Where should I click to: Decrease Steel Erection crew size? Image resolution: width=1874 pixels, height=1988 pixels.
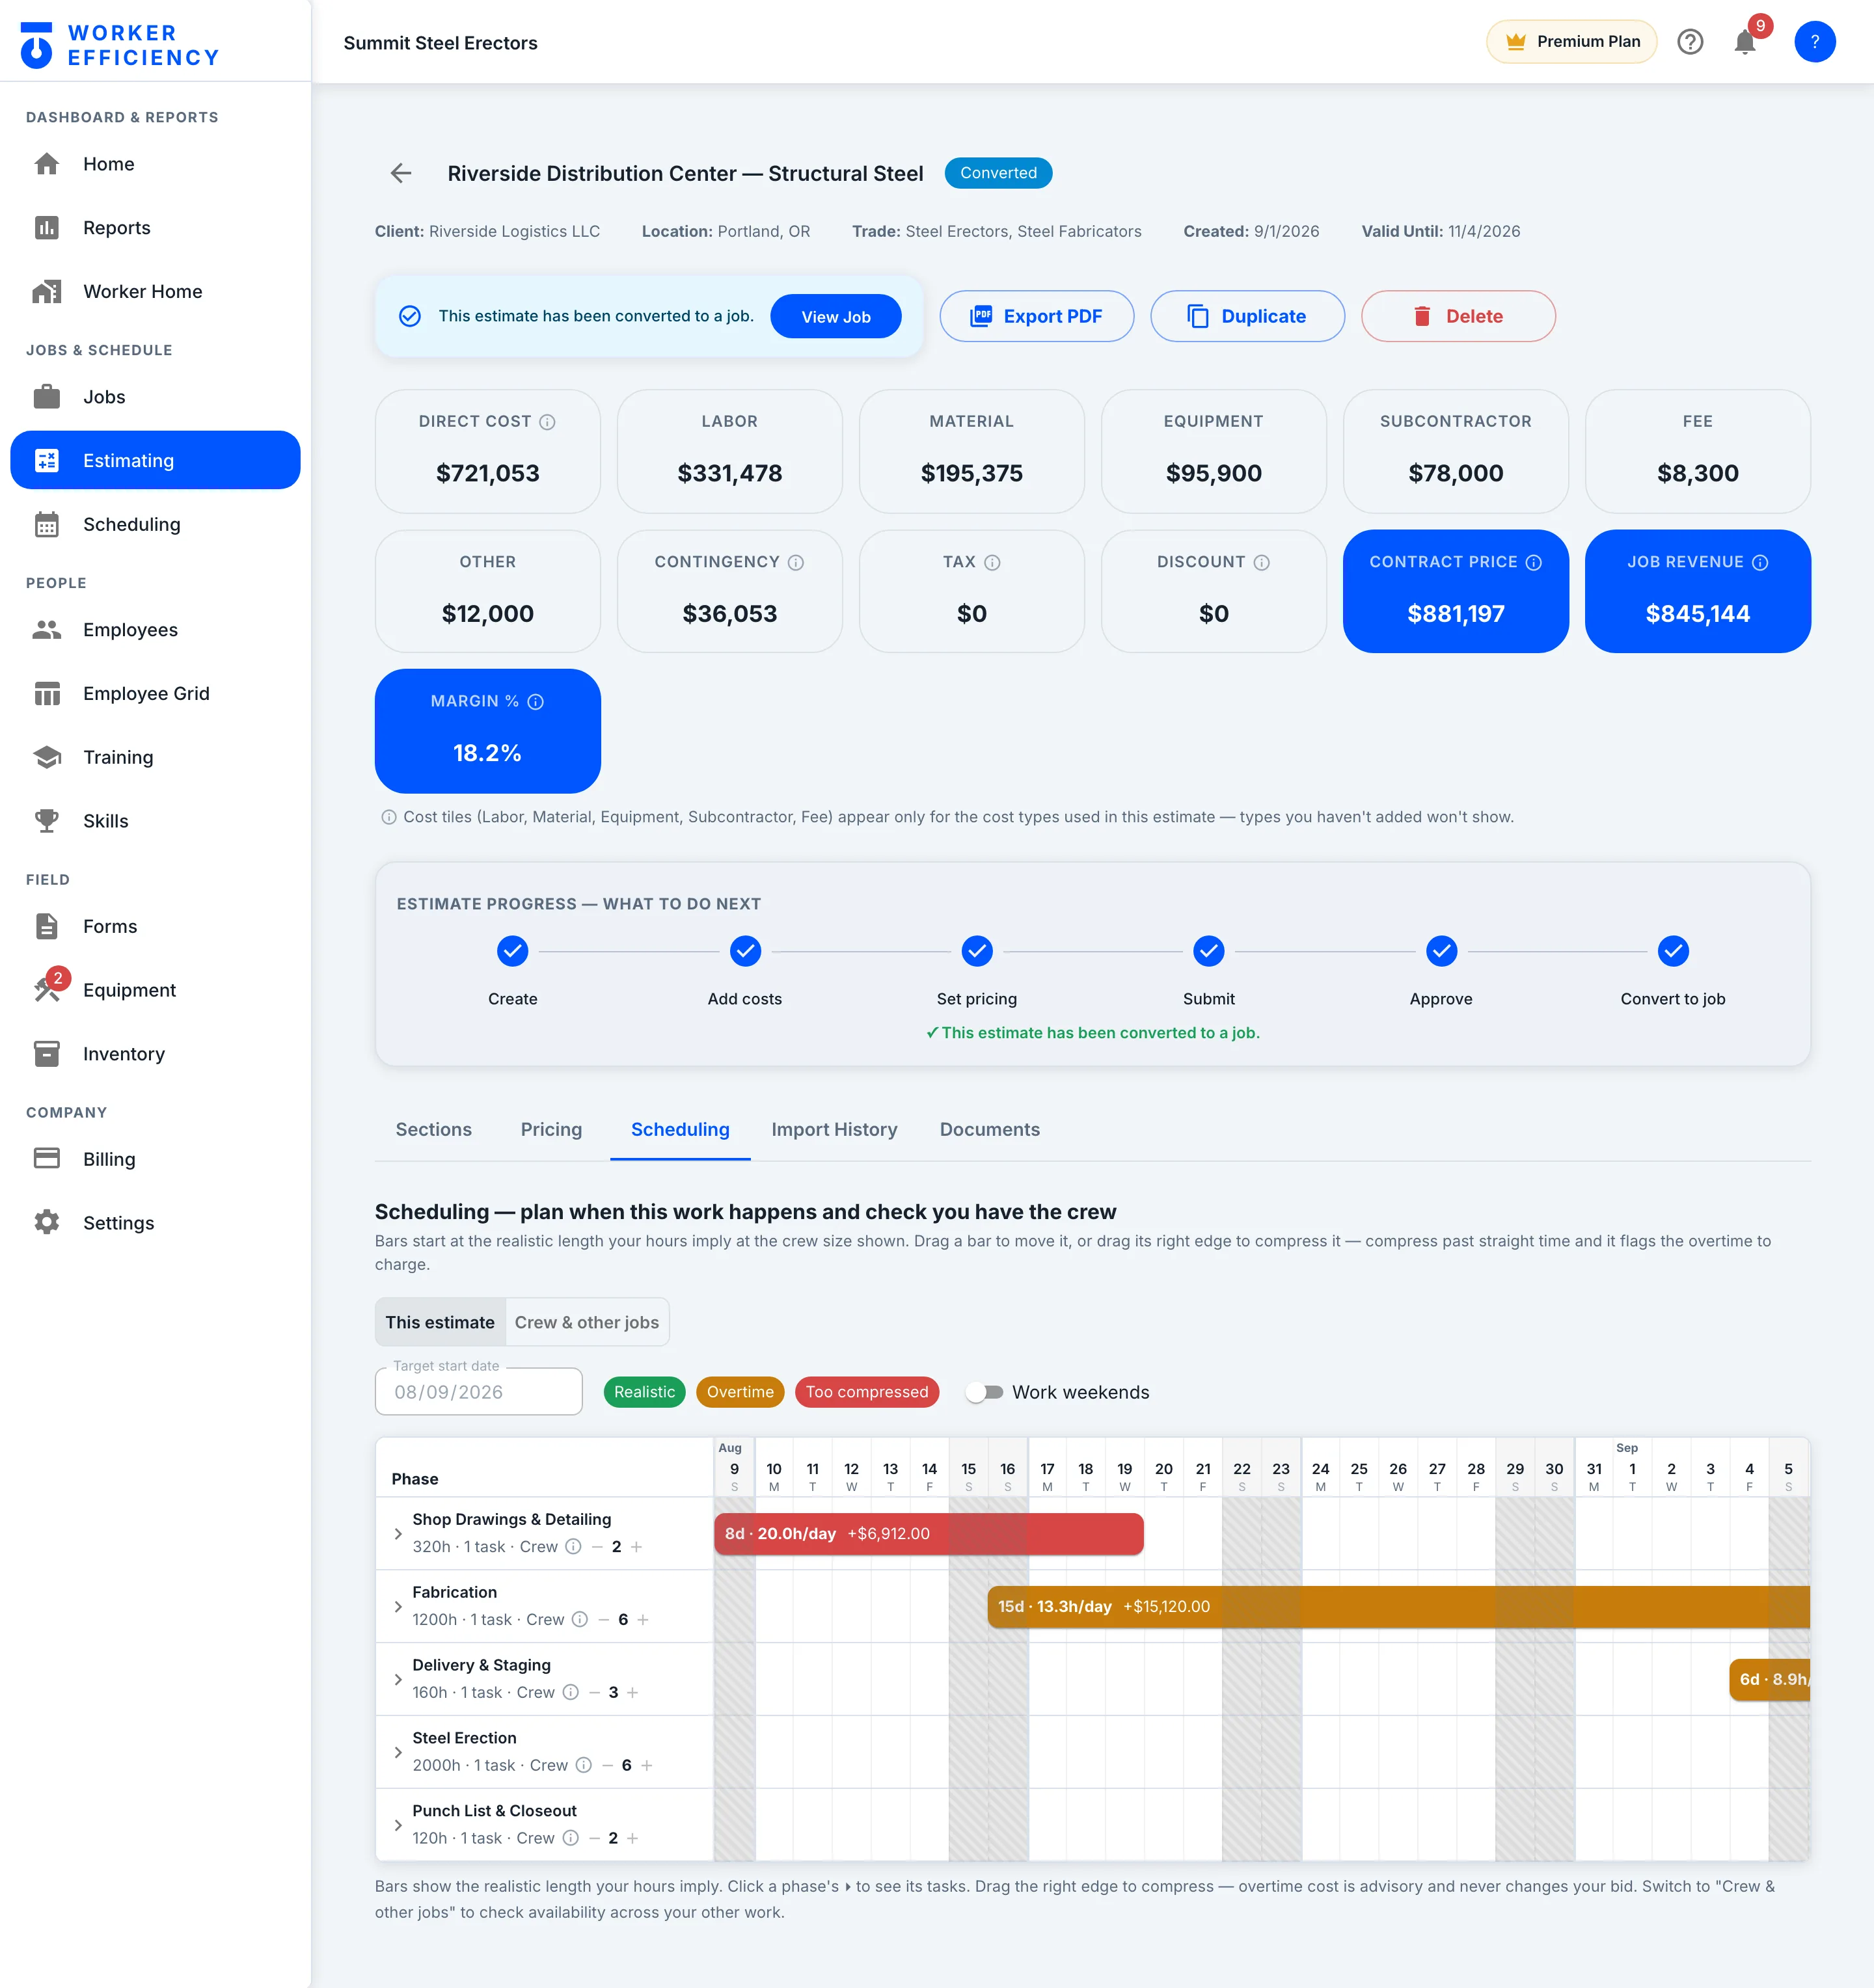click(607, 1766)
